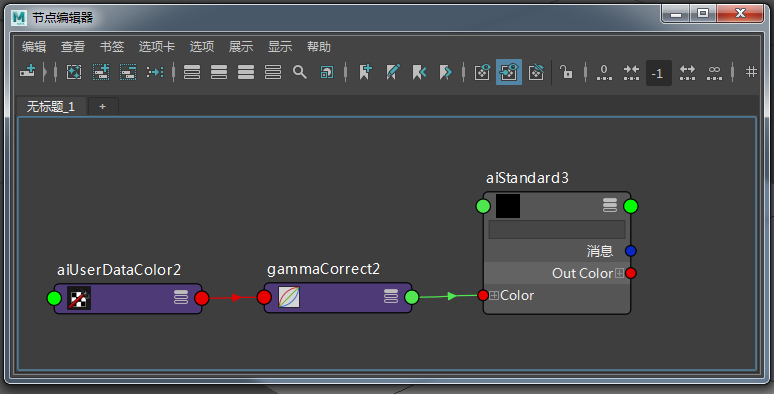Decrease traversal depth inward-arrows icon
Viewport: 774px width, 394px height.
[x=631, y=72]
